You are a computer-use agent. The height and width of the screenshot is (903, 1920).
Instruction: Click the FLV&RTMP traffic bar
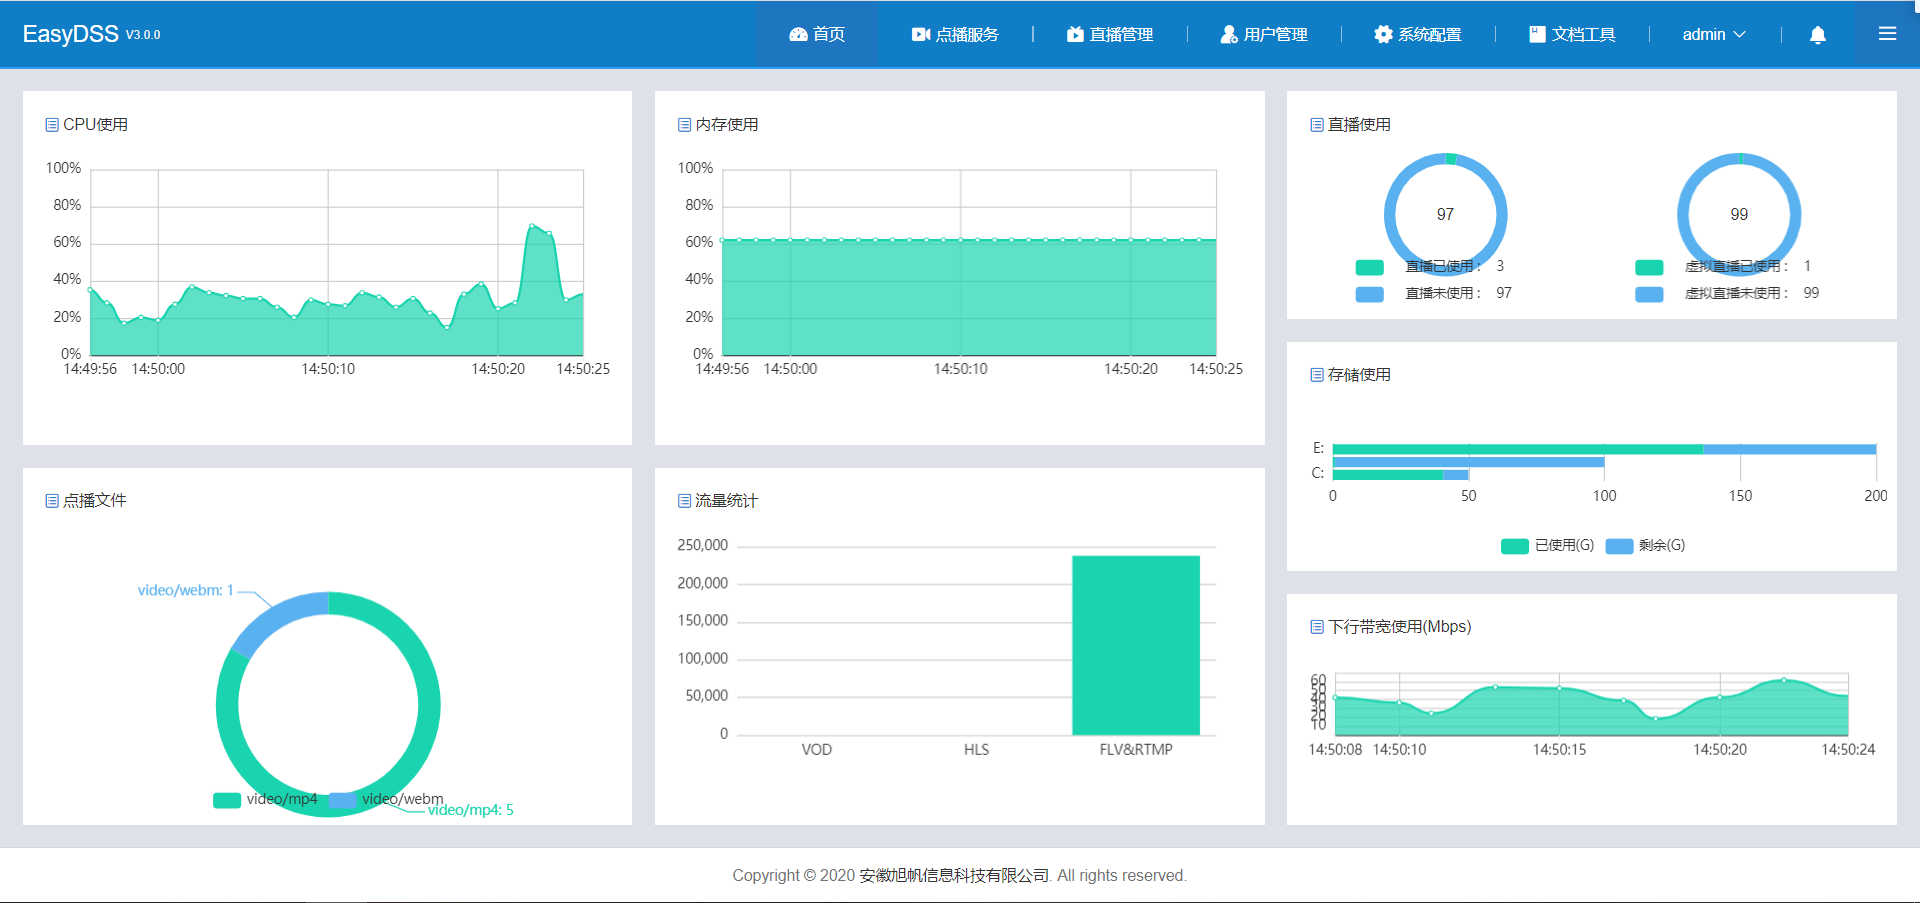(x=1135, y=645)
